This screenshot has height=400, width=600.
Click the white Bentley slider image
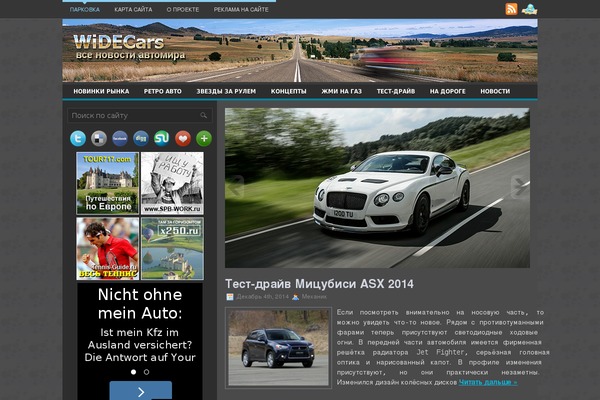tap(377, 188)
